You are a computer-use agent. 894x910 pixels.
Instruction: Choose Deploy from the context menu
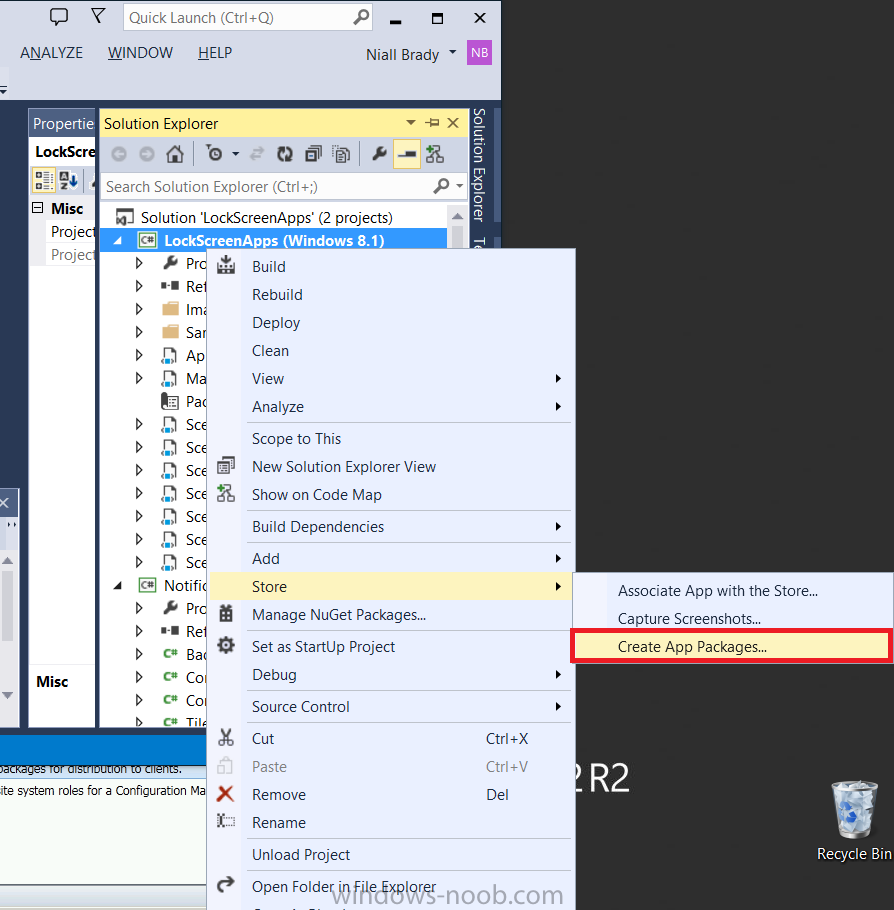[391, 323]
